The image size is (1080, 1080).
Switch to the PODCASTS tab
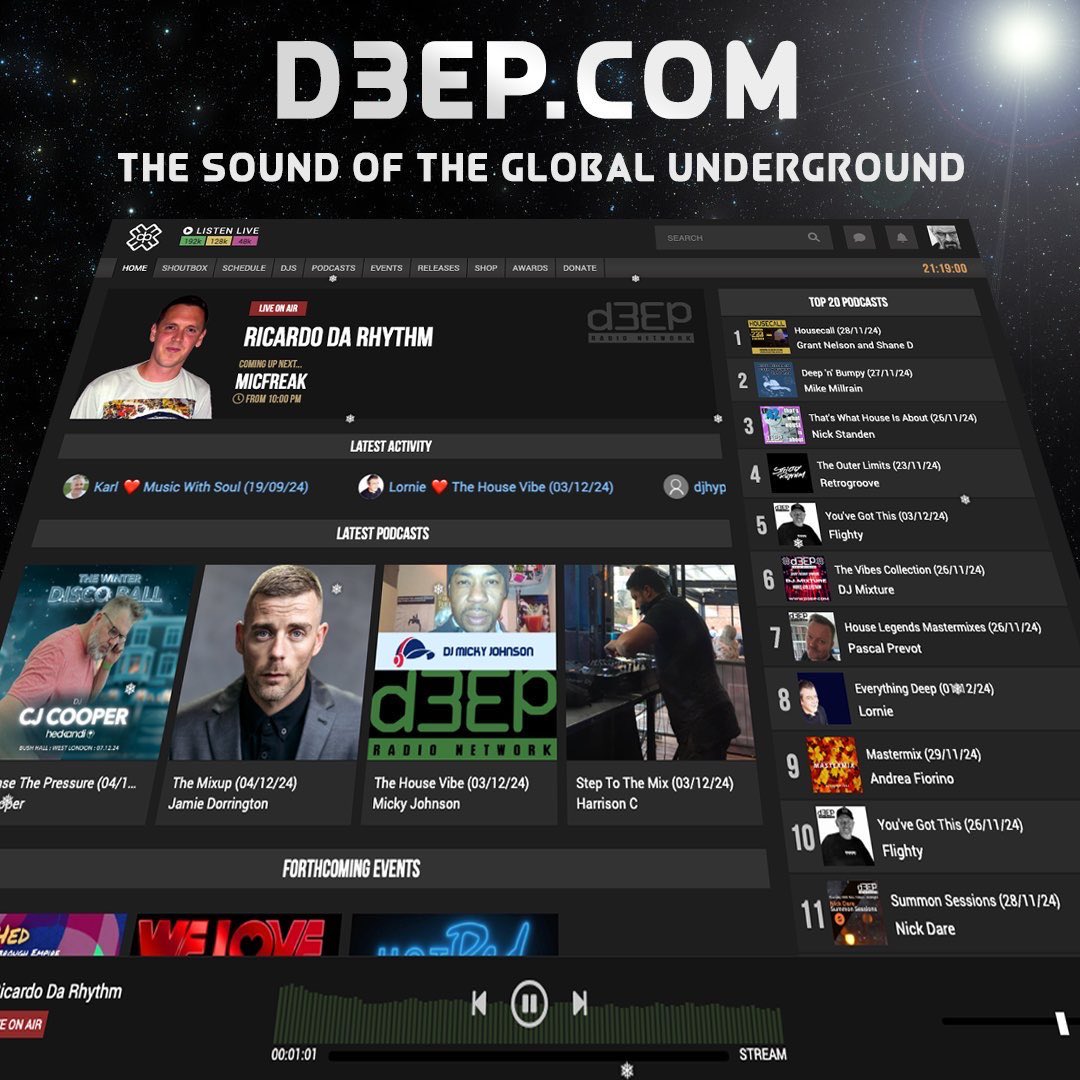click(332, 268)
